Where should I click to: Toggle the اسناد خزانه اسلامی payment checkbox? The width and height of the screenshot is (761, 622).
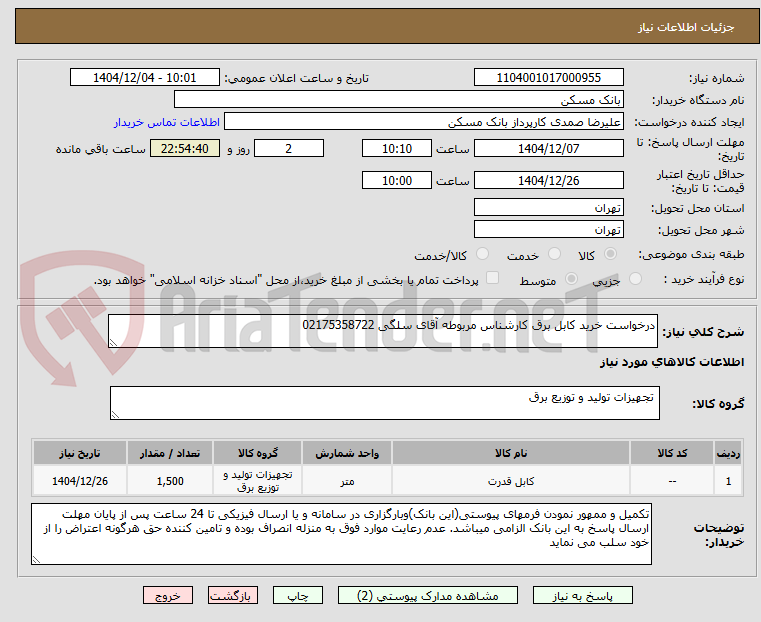(x=492, y=278)
